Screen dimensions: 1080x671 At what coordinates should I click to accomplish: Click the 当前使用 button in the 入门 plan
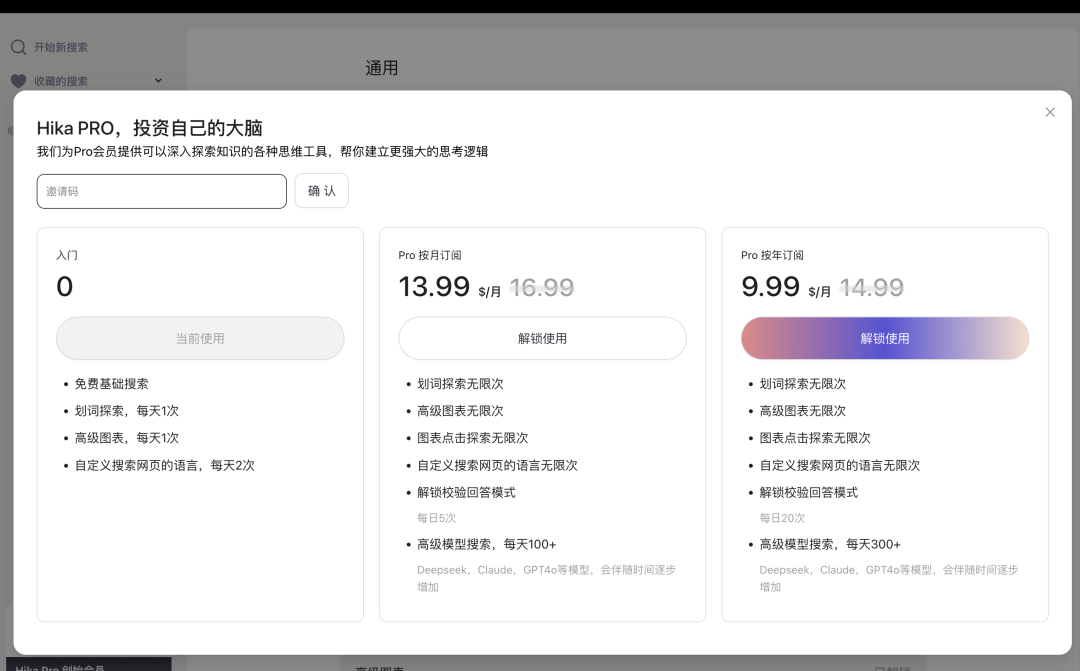click(x=200, y=338)
